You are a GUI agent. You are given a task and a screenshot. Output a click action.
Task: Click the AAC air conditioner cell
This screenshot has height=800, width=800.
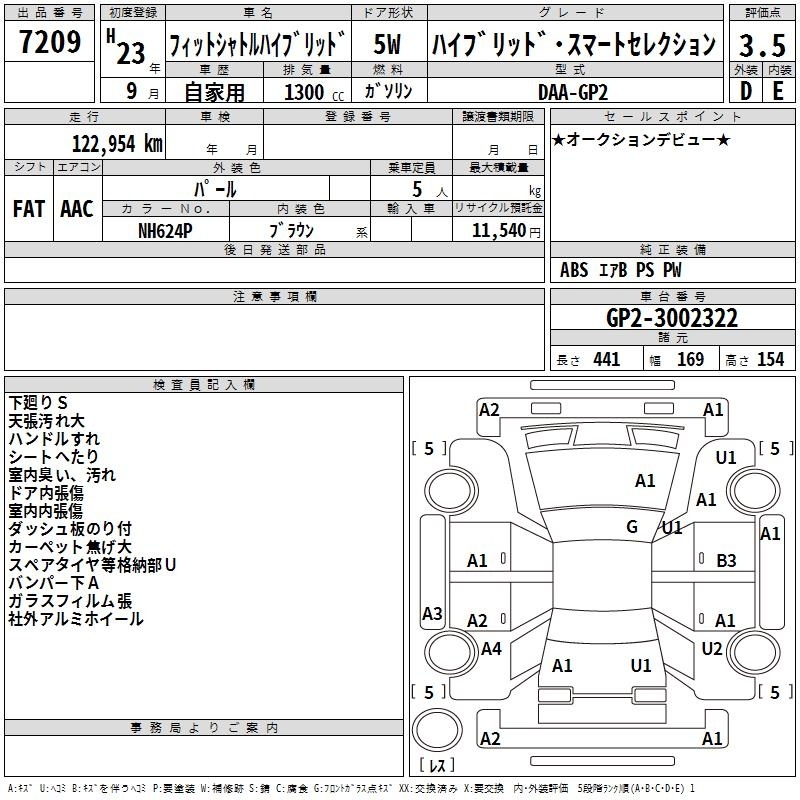pos(76,209)
